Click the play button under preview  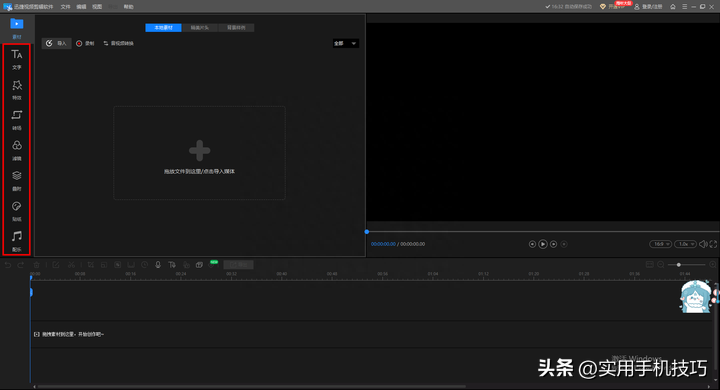click(543, 244)
